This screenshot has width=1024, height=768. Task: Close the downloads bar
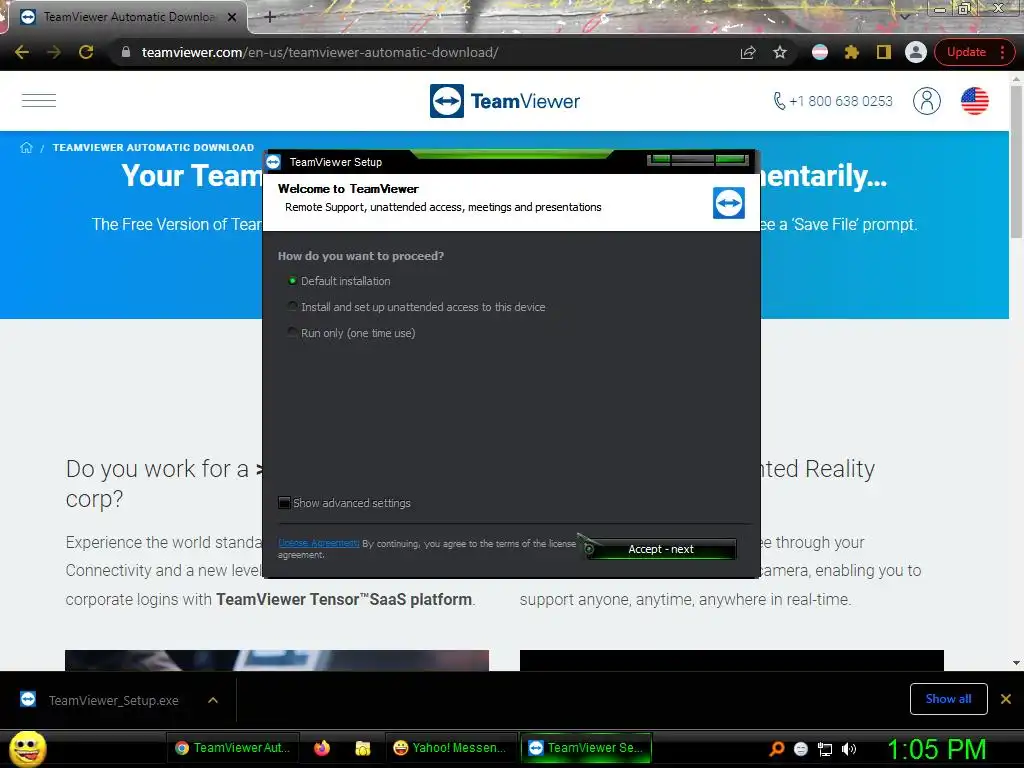point(1006,699)
